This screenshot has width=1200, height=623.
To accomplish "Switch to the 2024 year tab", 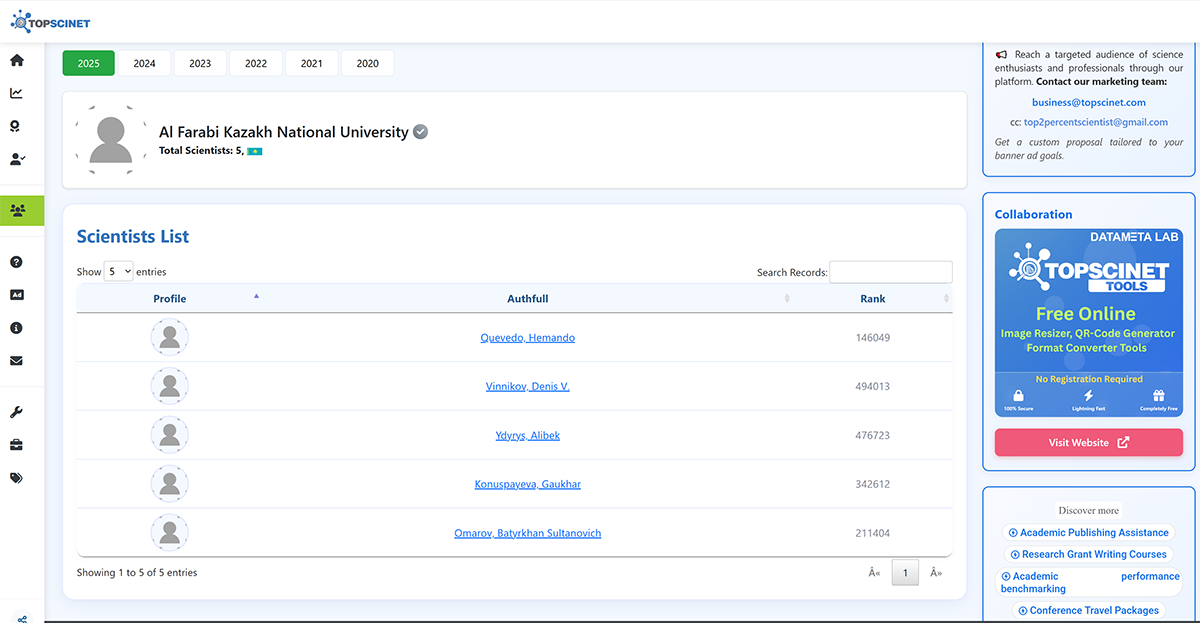I will coord(144,64).
